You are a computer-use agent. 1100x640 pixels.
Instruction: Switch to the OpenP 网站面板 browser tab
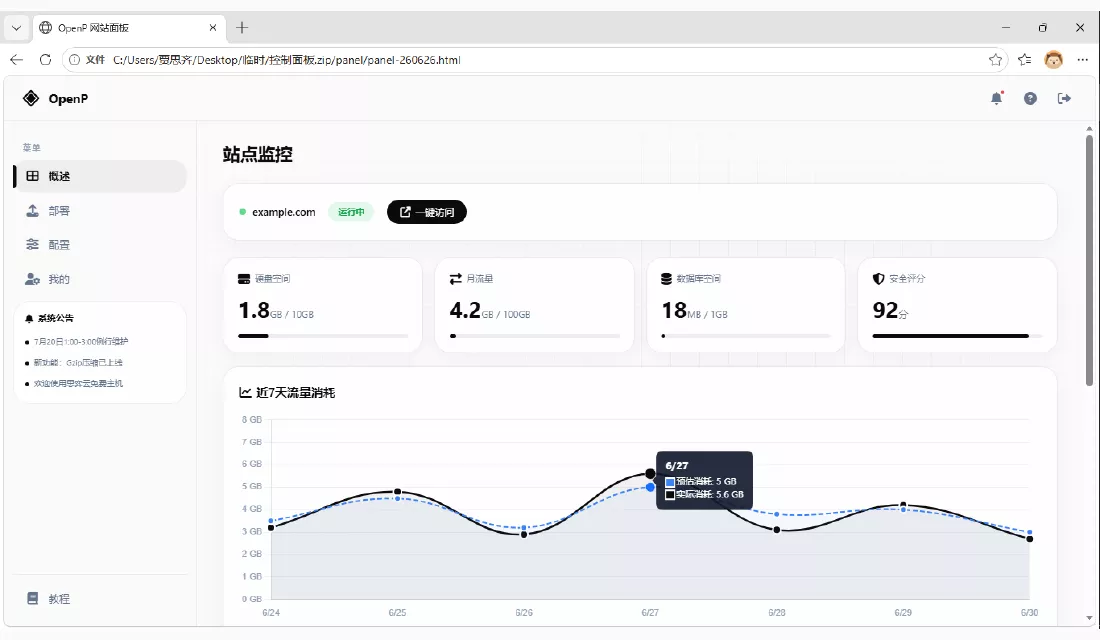pos(128,27)
